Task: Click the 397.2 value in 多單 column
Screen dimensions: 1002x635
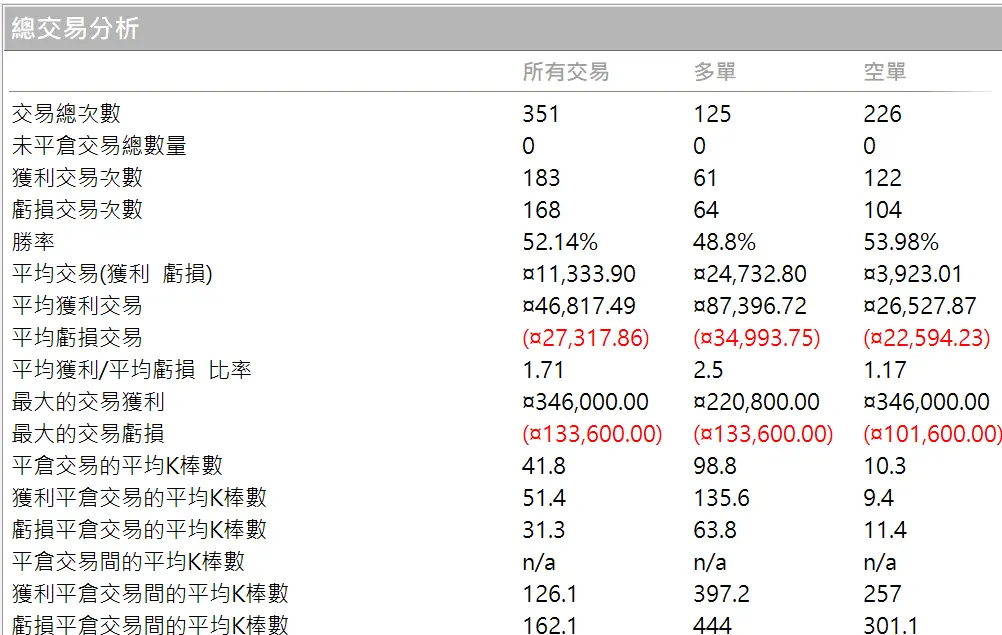Action: click(x=721, y=594)
